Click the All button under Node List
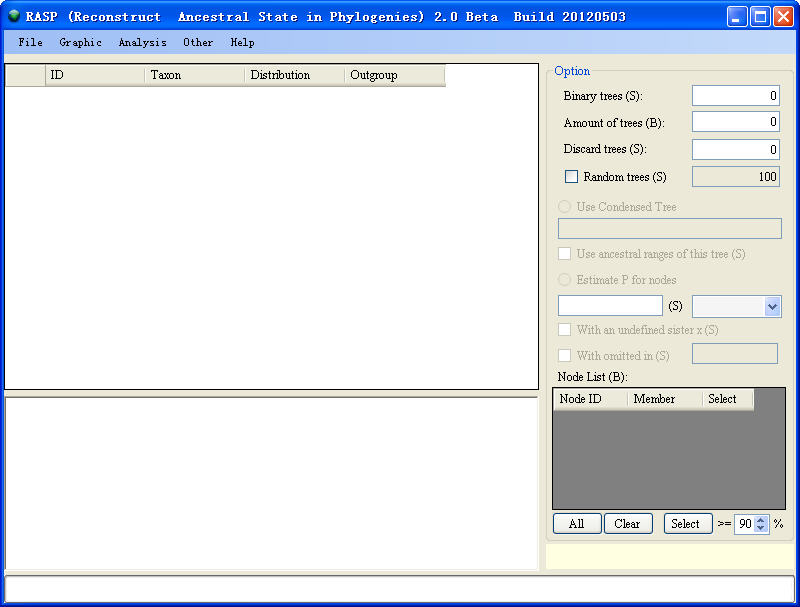The image size is (800, 607). coord(577,524)
